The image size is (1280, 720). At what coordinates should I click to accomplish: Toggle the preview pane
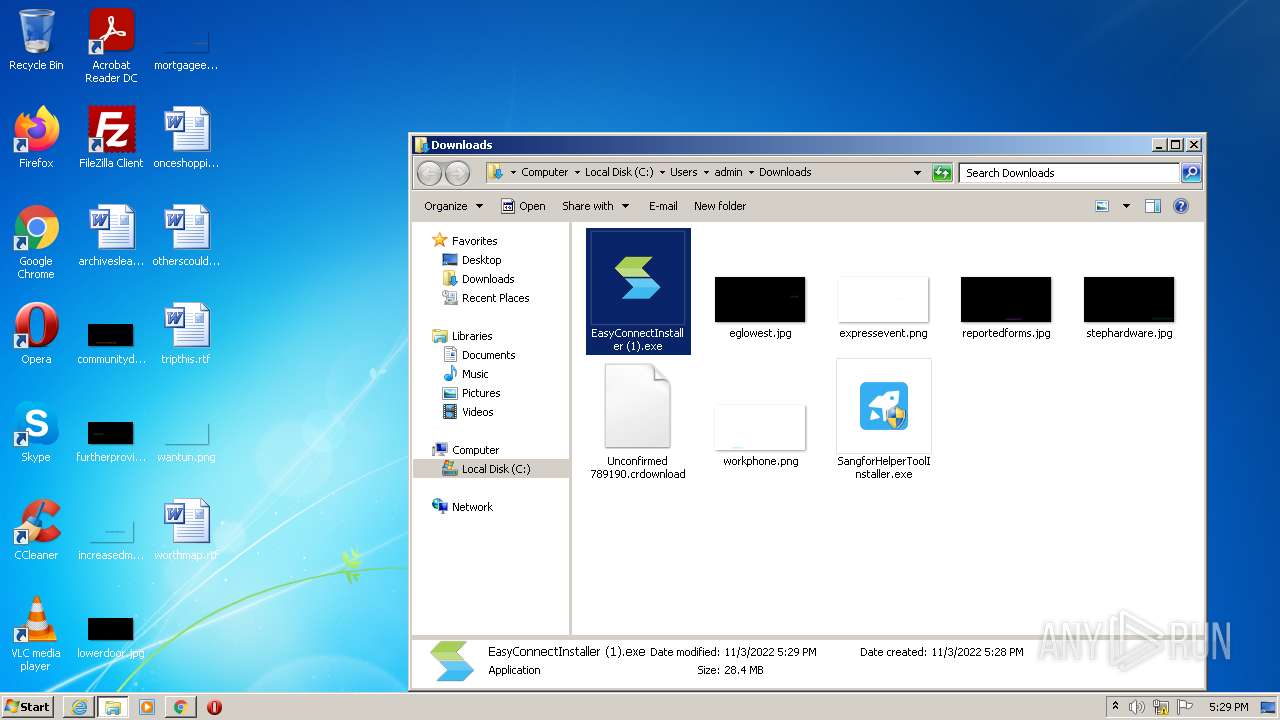click(x=1153, y=206)
